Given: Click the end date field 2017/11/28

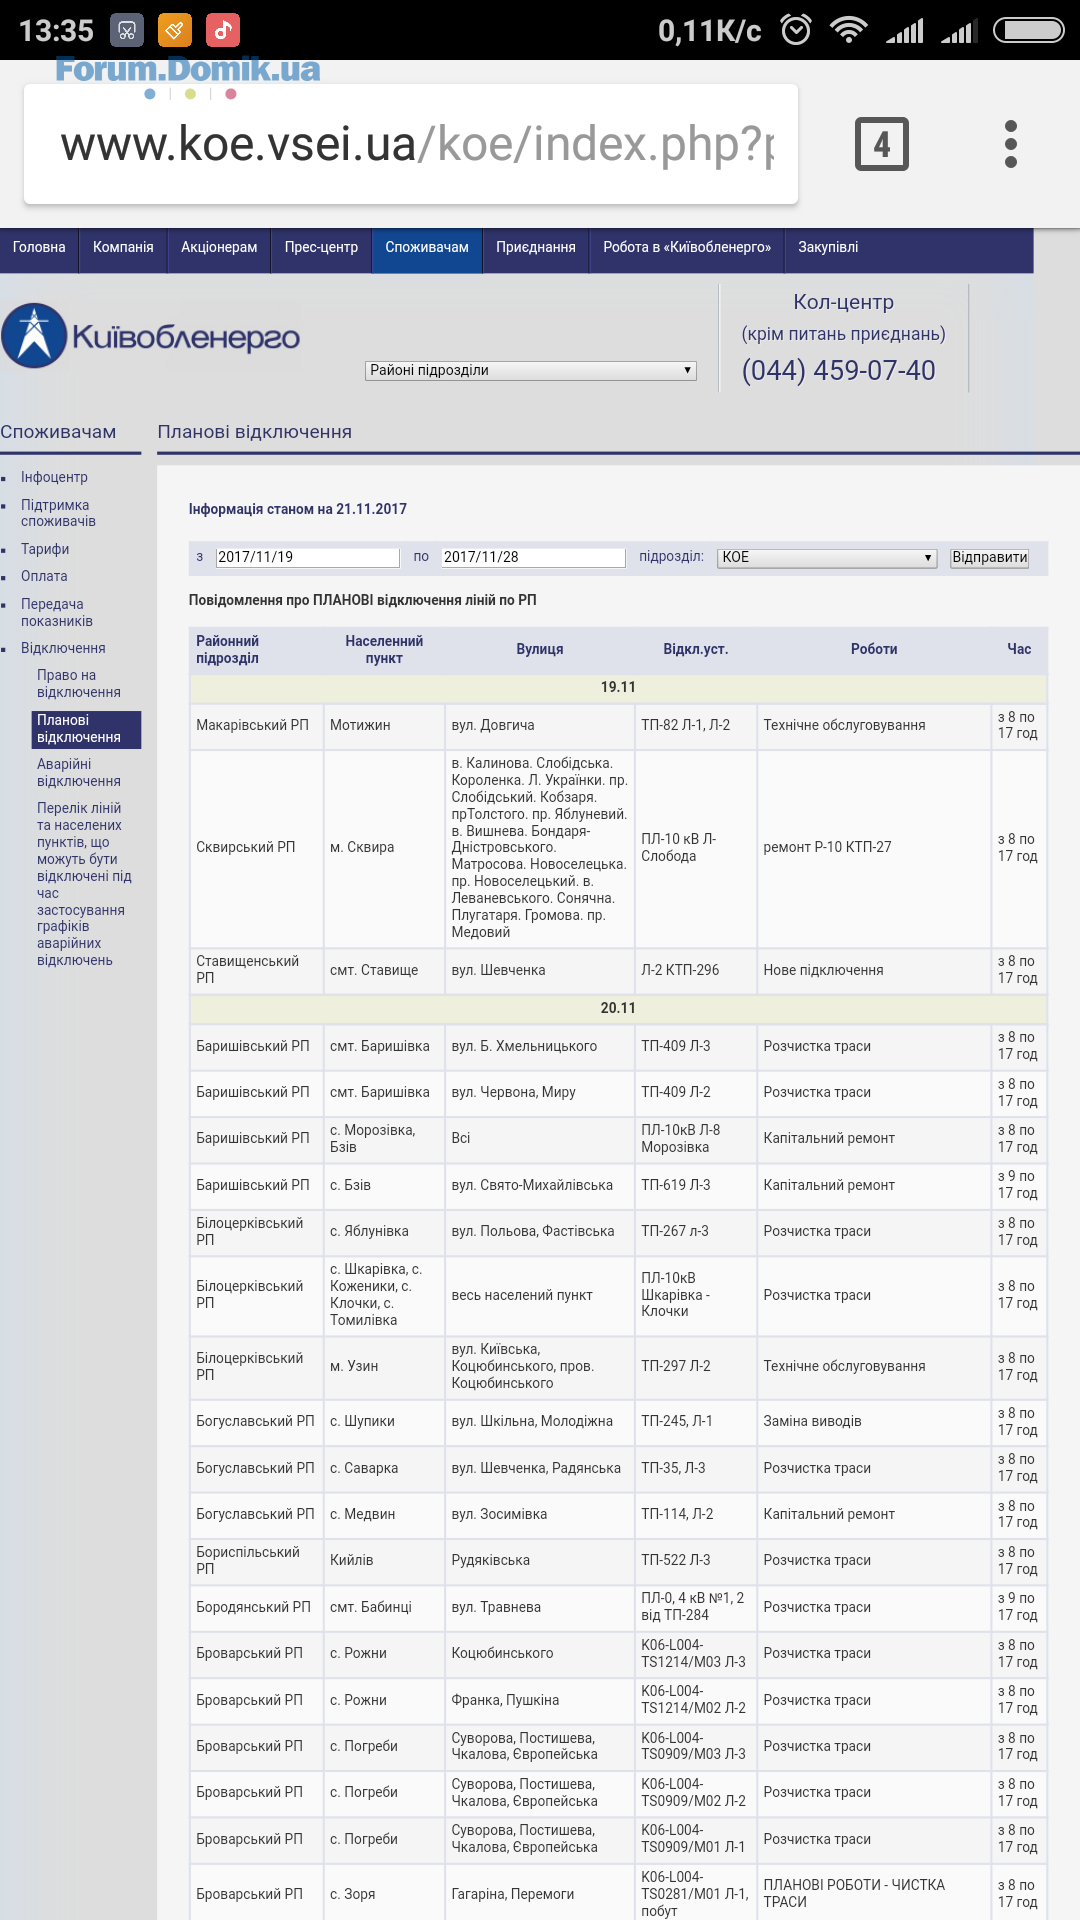Looking at the screenshot, I should pyautogui.click(x=533, y=557).
